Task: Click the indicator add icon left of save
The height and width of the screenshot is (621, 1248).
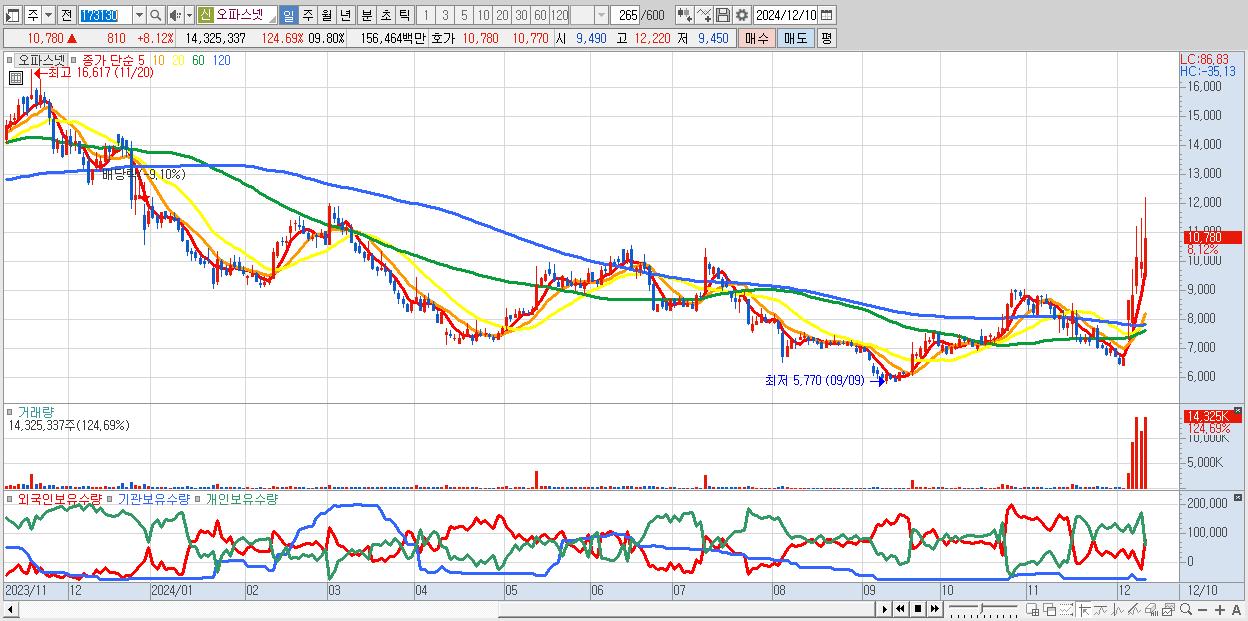Action: point(685,15)
